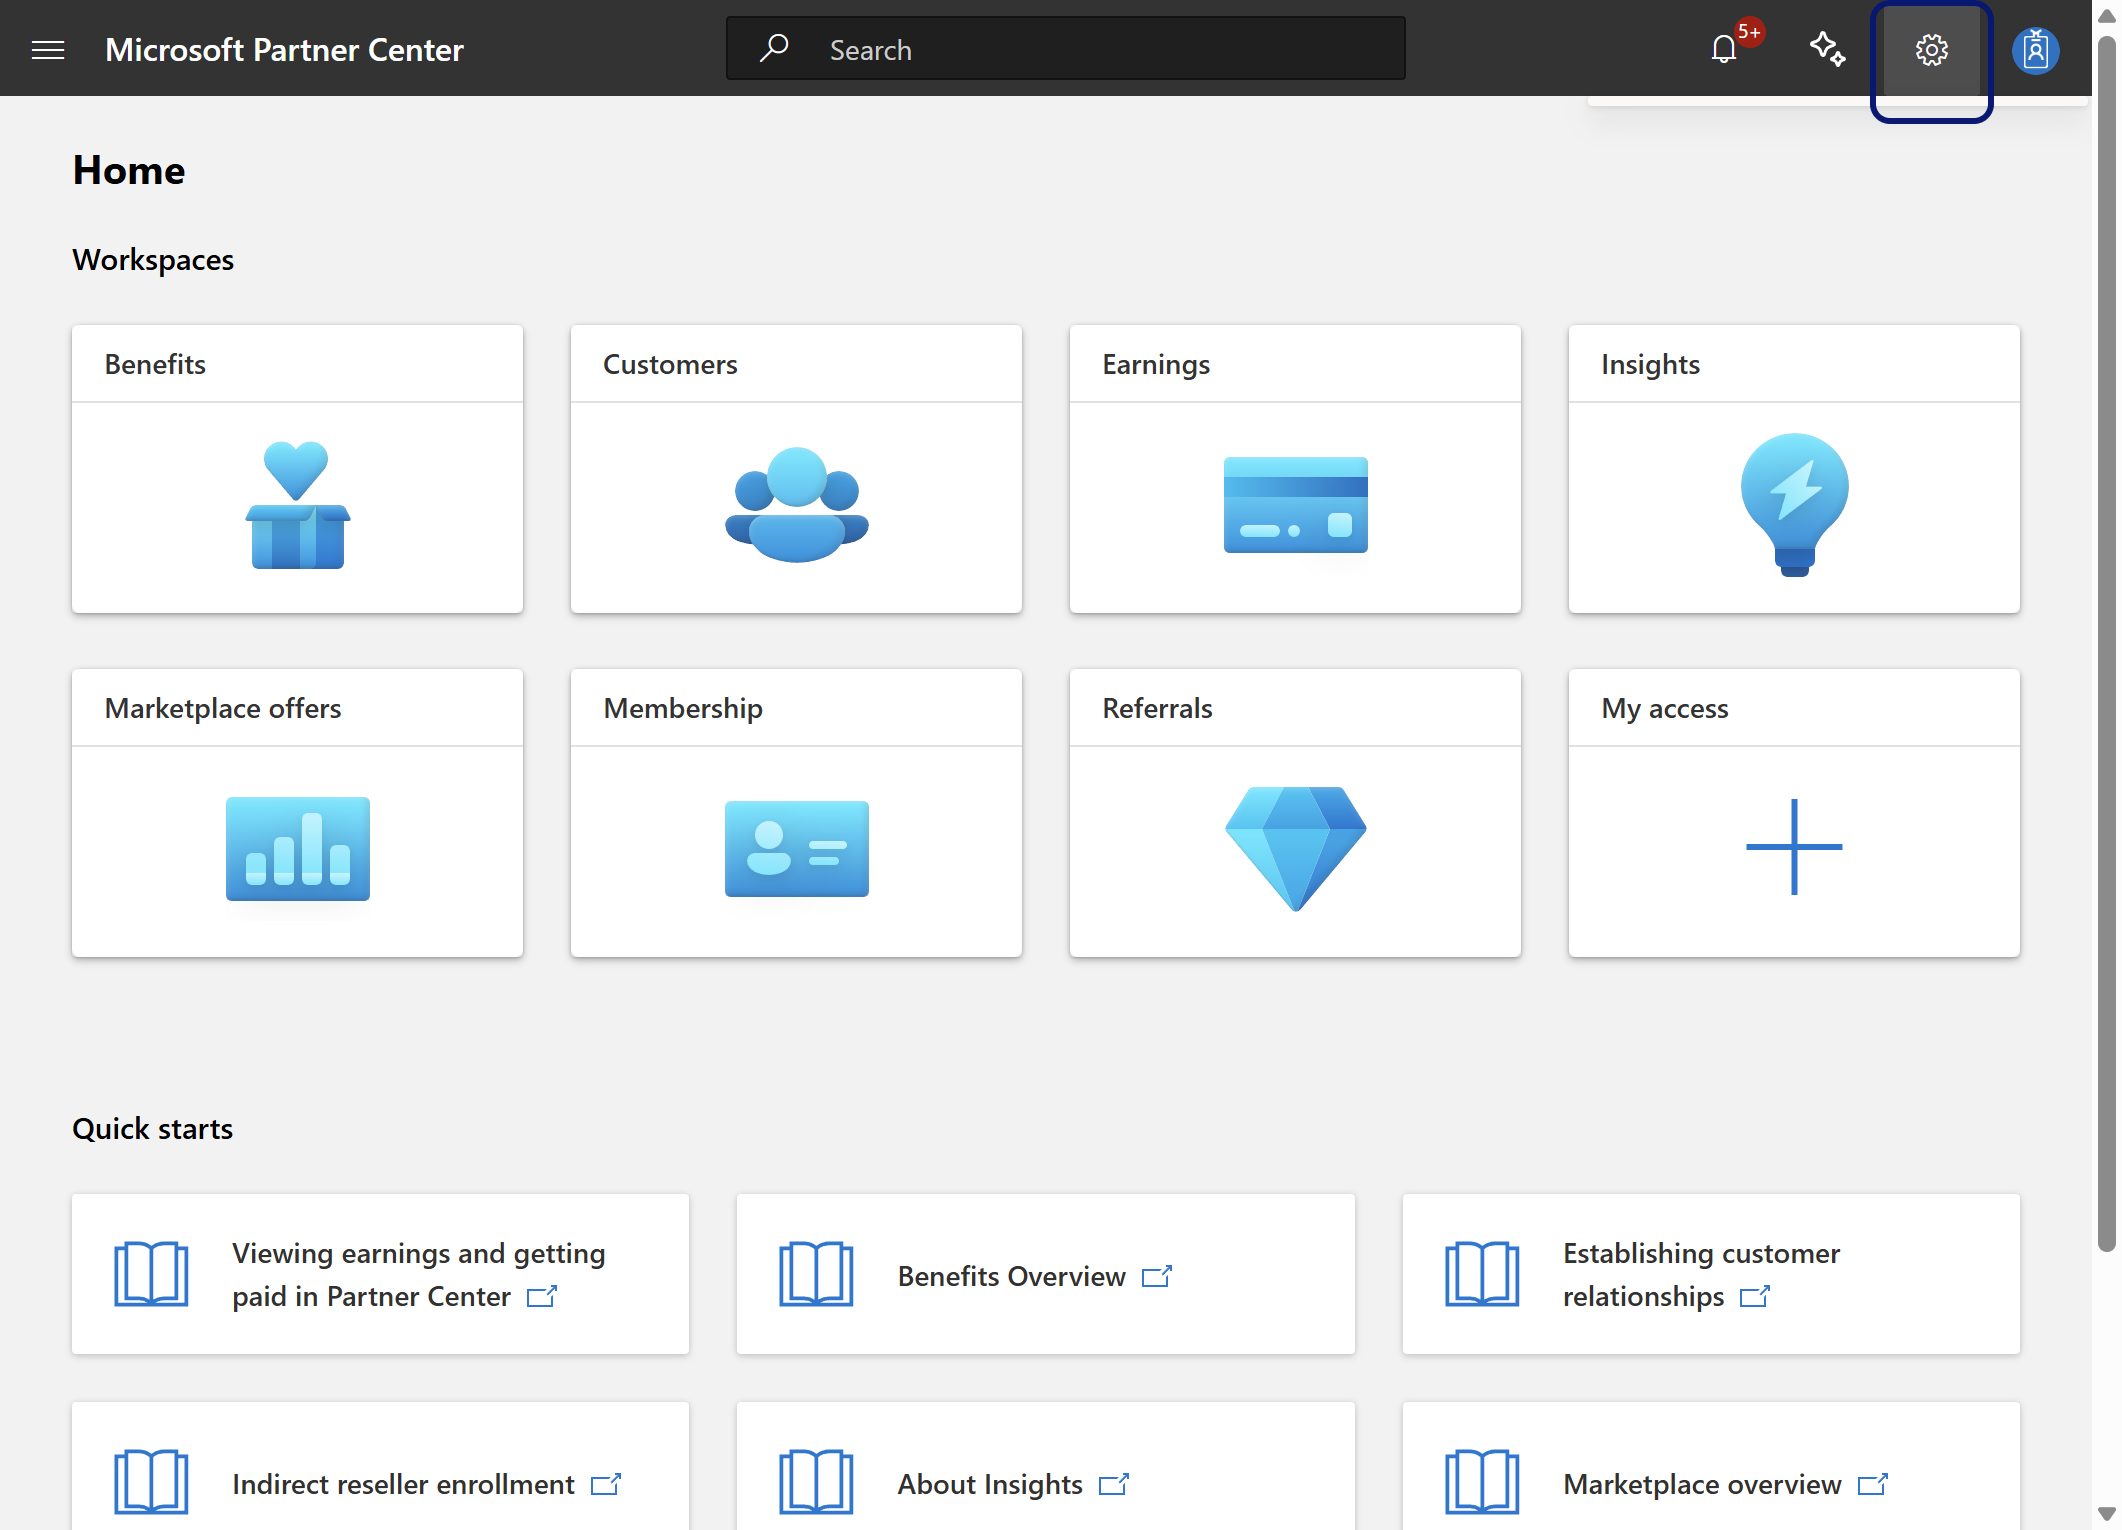
Task: Open the Copilot sparkle icon
Action: click(1828, 49)
